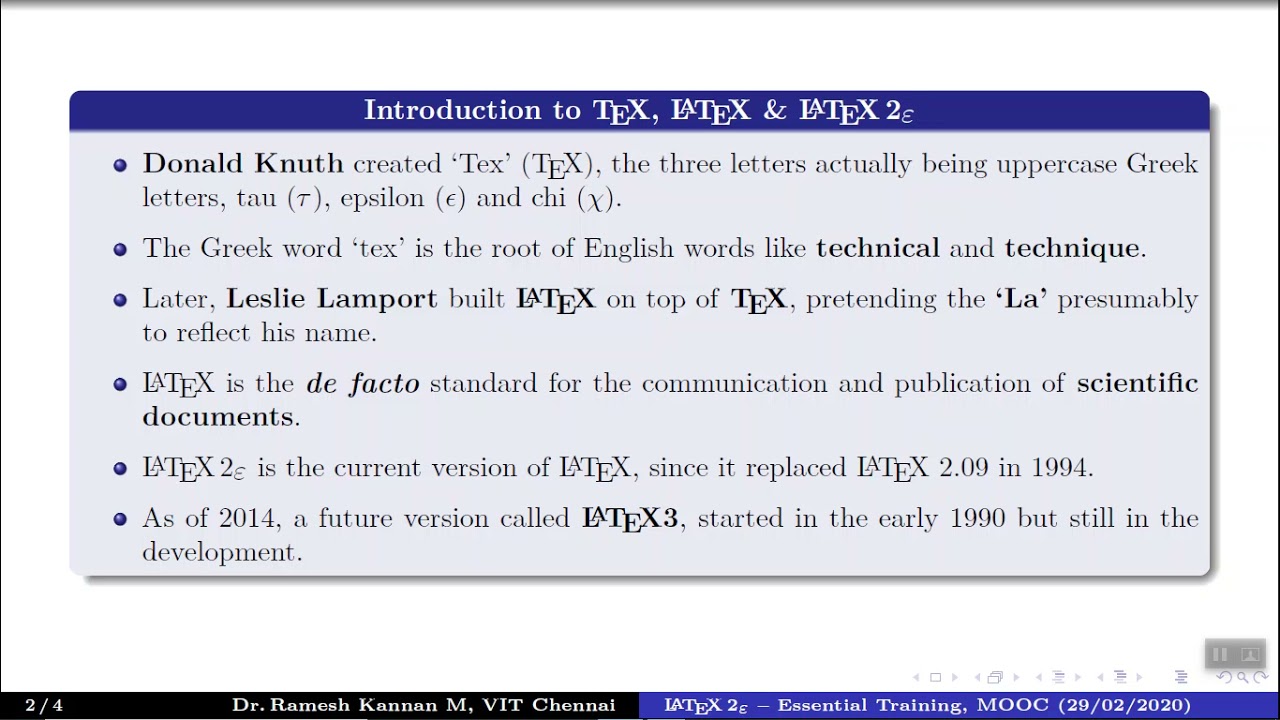Click the bold word 'technique'
Viewport: 1280px width, 720px height.
click(x=1072, y=249)
